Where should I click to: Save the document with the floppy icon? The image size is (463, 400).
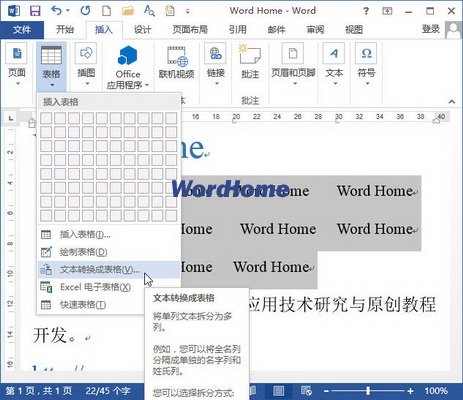tap(35, 11)
